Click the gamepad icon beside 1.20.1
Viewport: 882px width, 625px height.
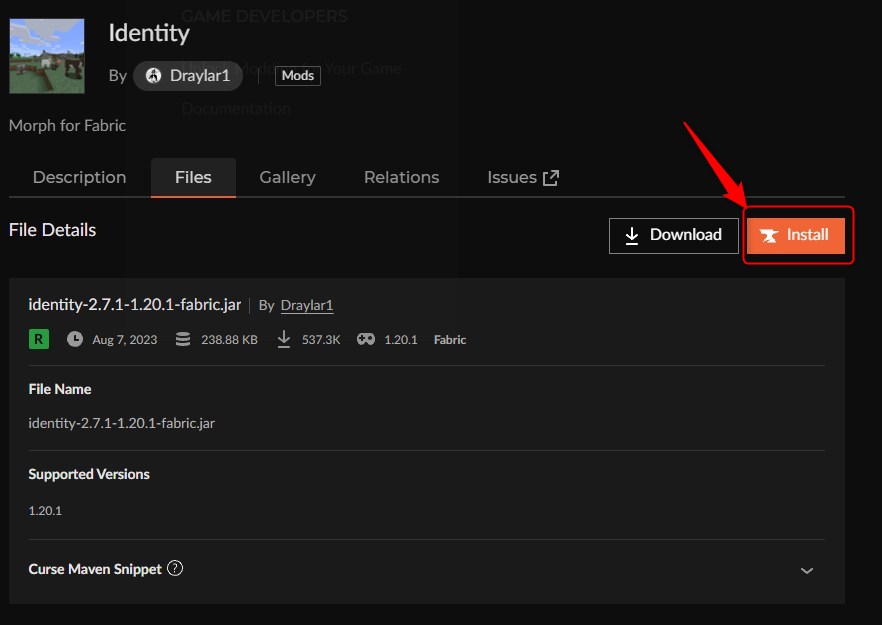(366, 339)
